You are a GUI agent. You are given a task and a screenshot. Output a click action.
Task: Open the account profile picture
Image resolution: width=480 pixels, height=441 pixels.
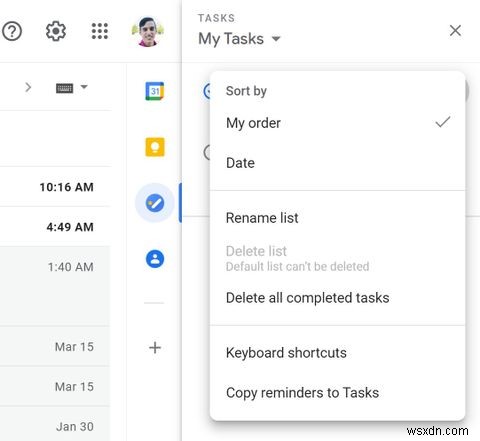click(148, 32)
